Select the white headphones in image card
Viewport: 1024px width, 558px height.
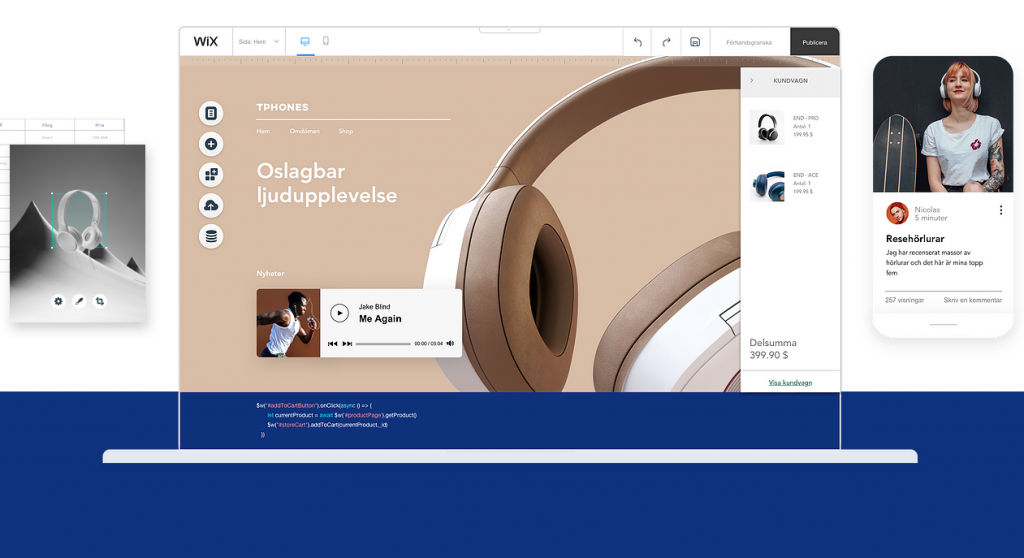pos(79,220)
